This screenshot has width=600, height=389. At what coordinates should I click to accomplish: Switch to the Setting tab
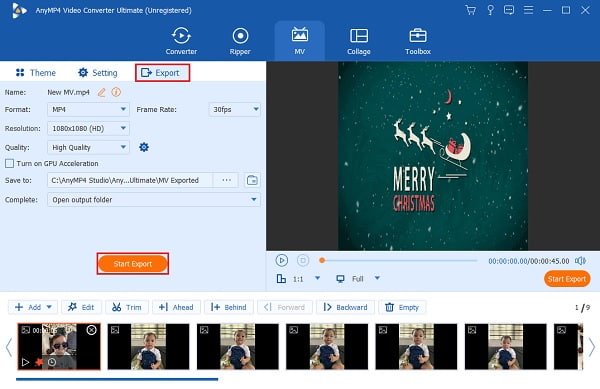tap(98, 73)
